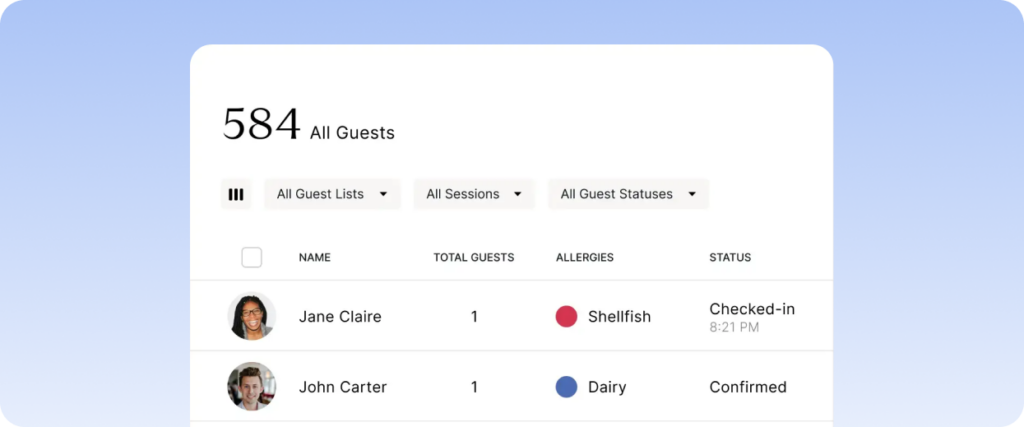Sort by the NAME column header
The height and width of the screenshot is (427, 1024).
pos(315,257)
